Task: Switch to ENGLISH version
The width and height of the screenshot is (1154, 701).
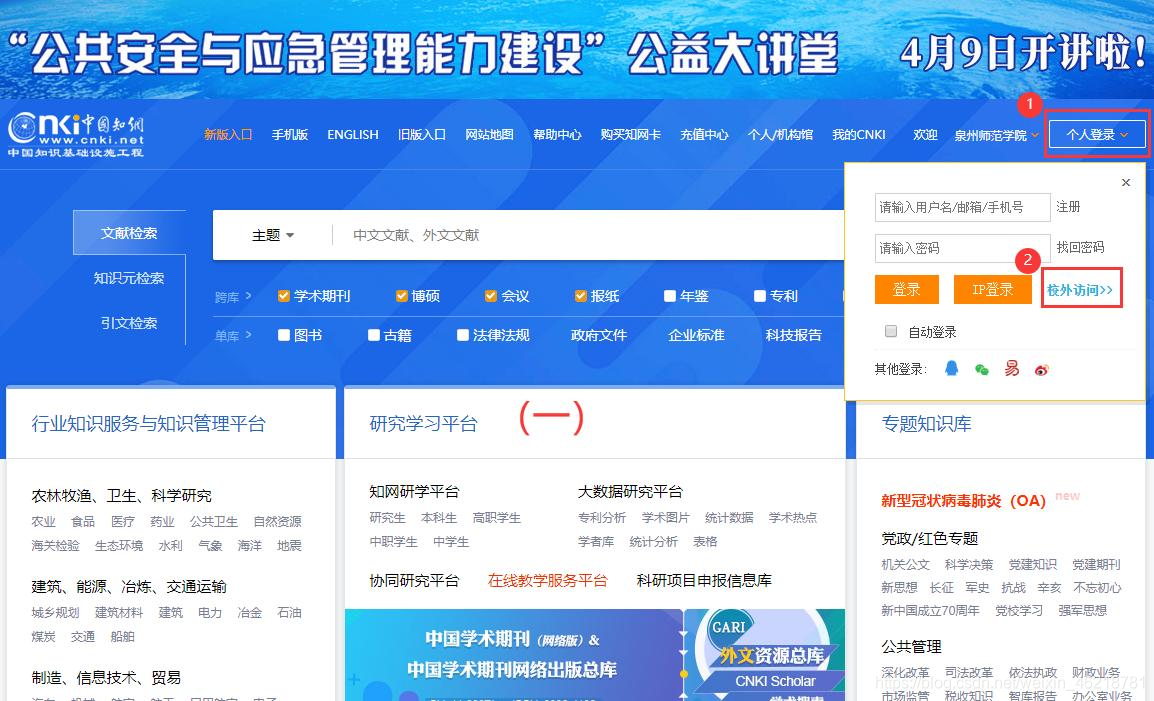Action: (353, 135)
